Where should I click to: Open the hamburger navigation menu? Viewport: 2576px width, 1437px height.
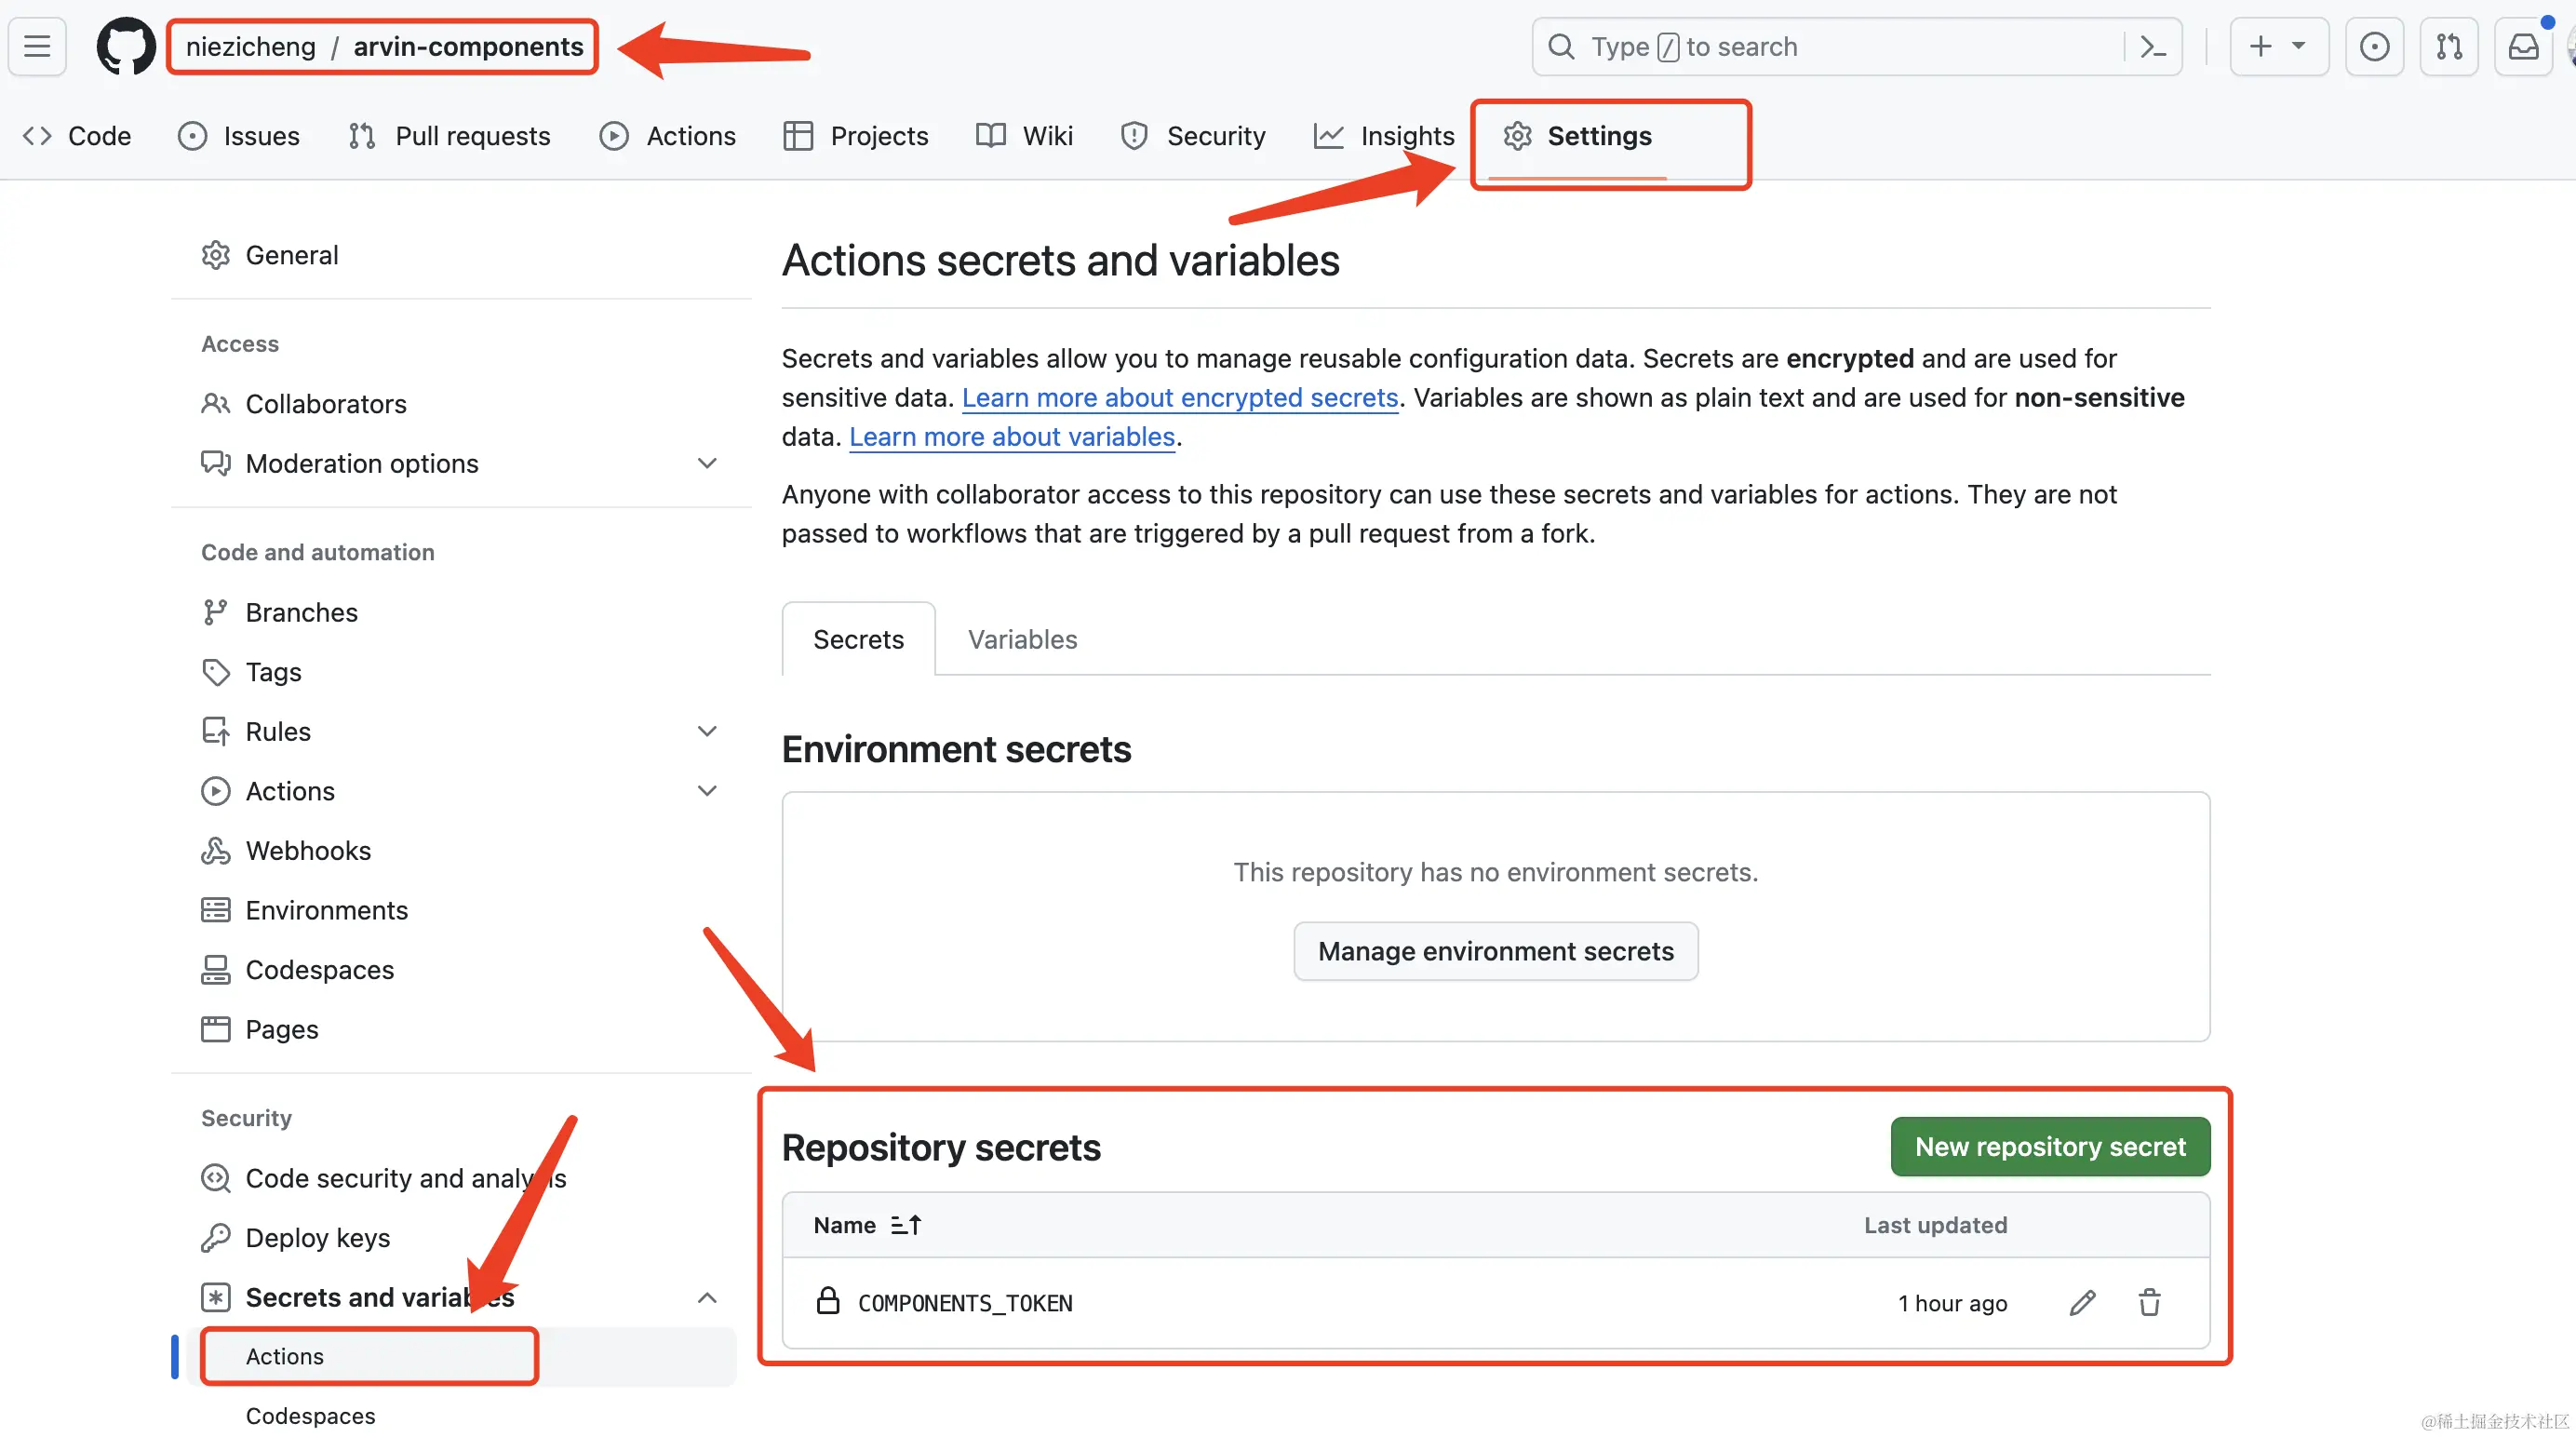pyautogui.click(x=37, y=46)
